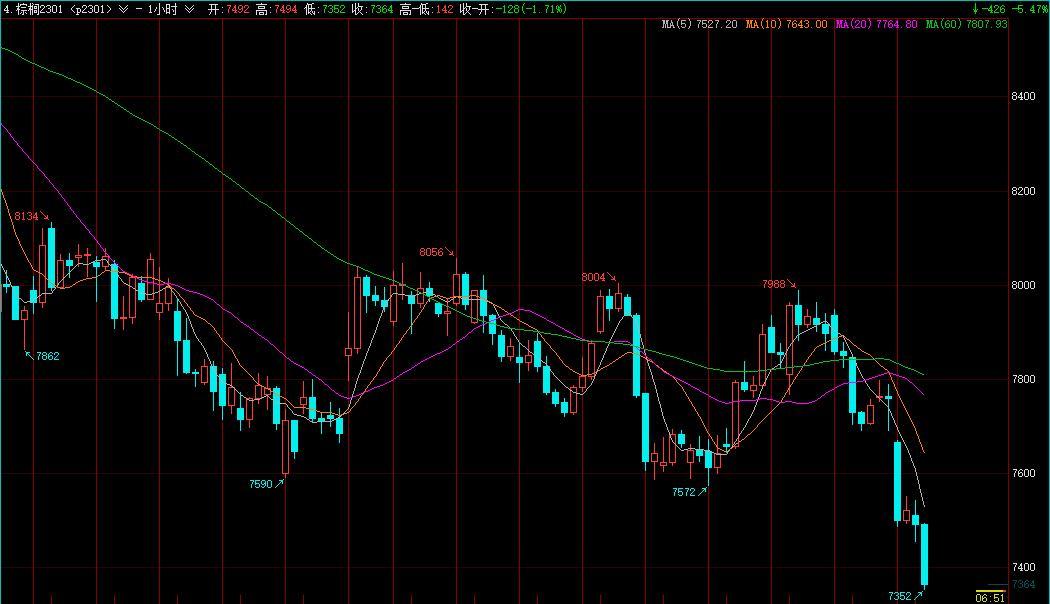1050x604 pixels.
Task: Click the range value 高-低:142
Action: (426, 9)
